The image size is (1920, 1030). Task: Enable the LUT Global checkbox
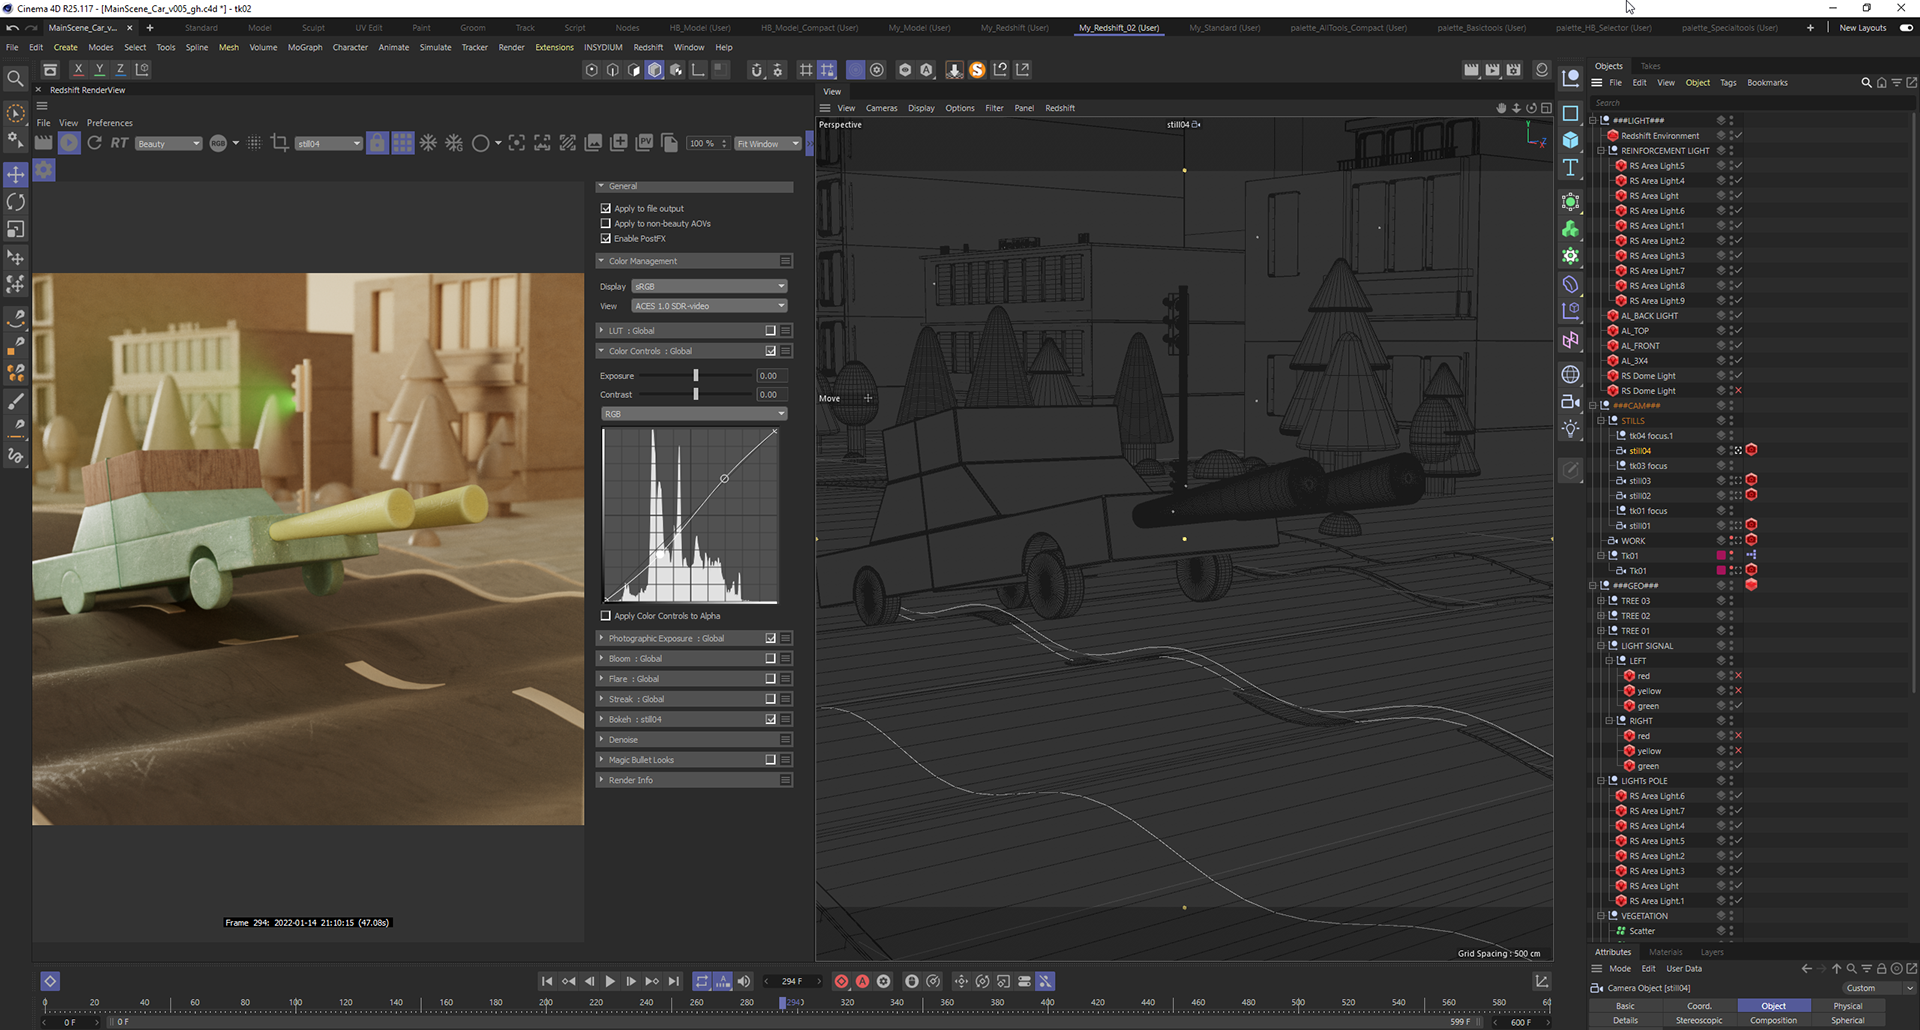pyautogui.click(x=770, y=330)
